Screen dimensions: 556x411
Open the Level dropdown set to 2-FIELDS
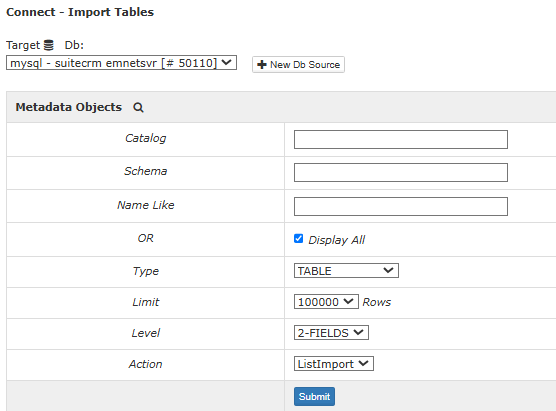coord(331,333)
